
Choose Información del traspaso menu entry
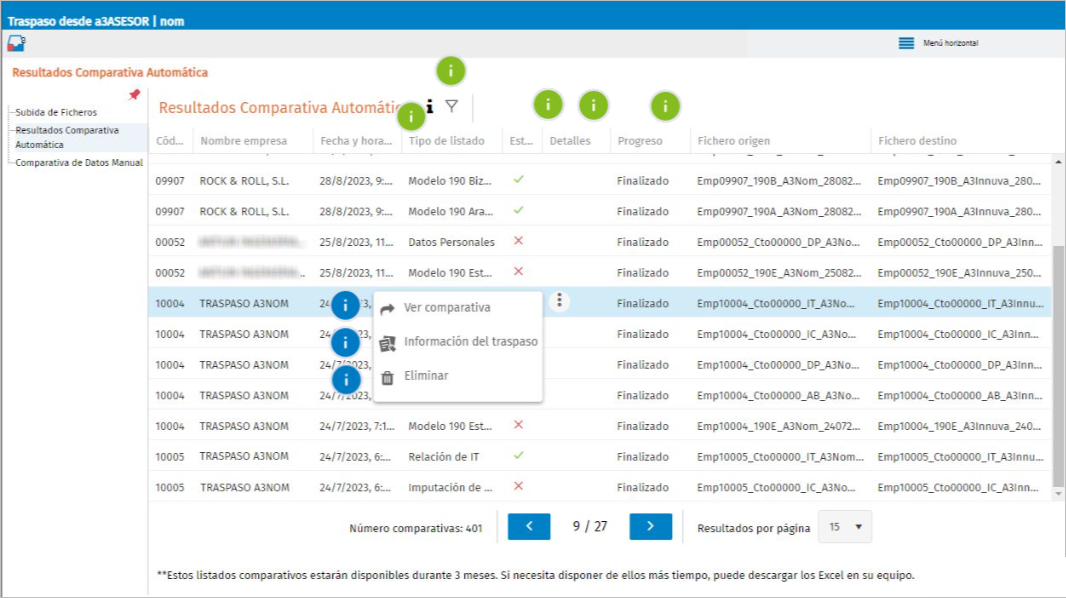[x=470, y=342]
